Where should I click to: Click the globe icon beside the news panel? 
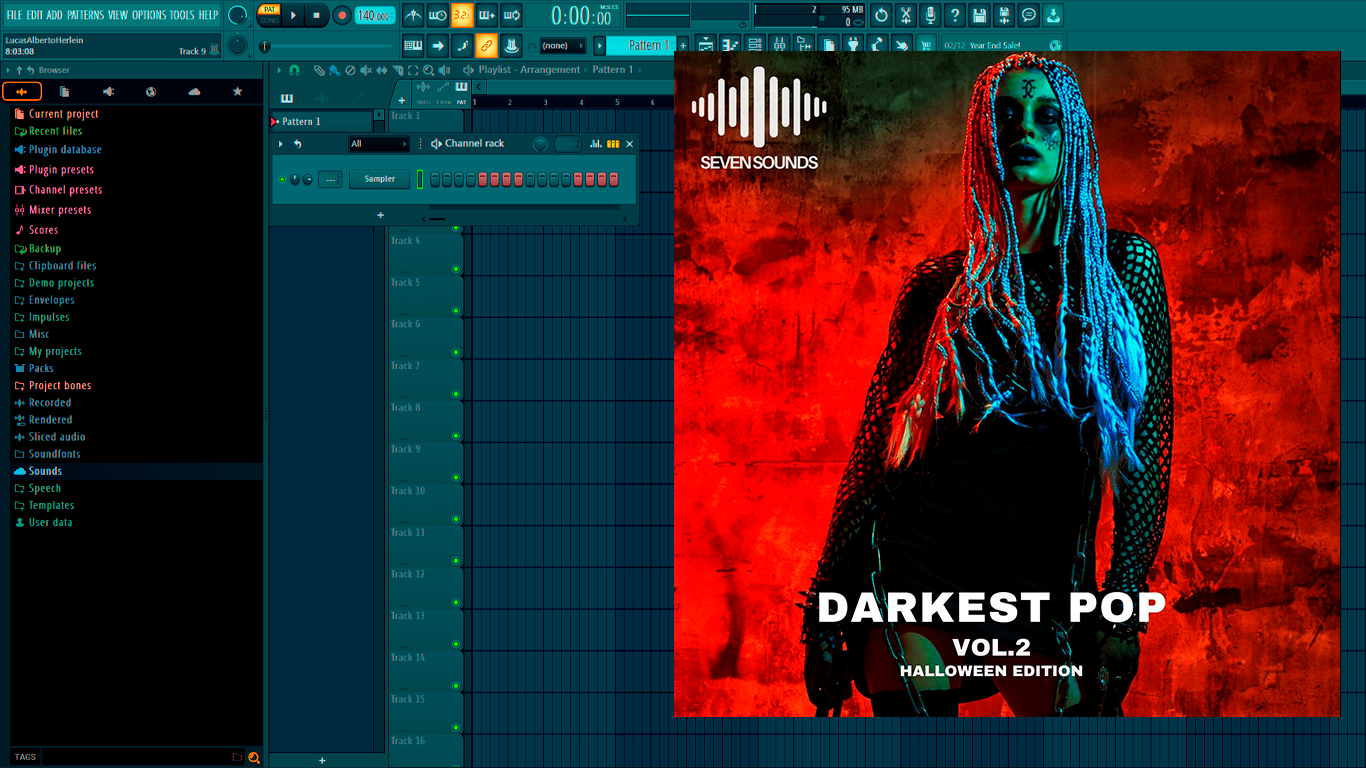1055,45
